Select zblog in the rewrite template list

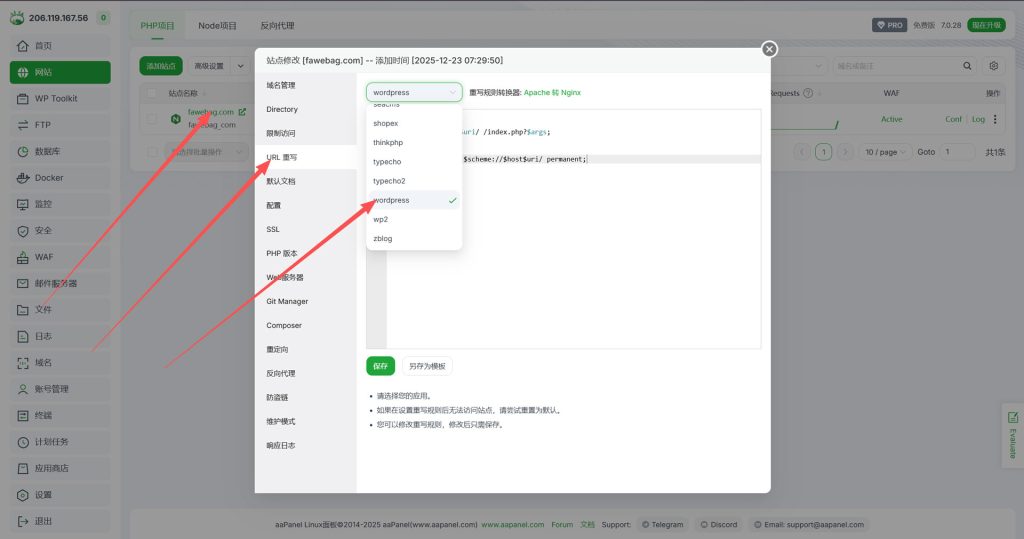383,239
